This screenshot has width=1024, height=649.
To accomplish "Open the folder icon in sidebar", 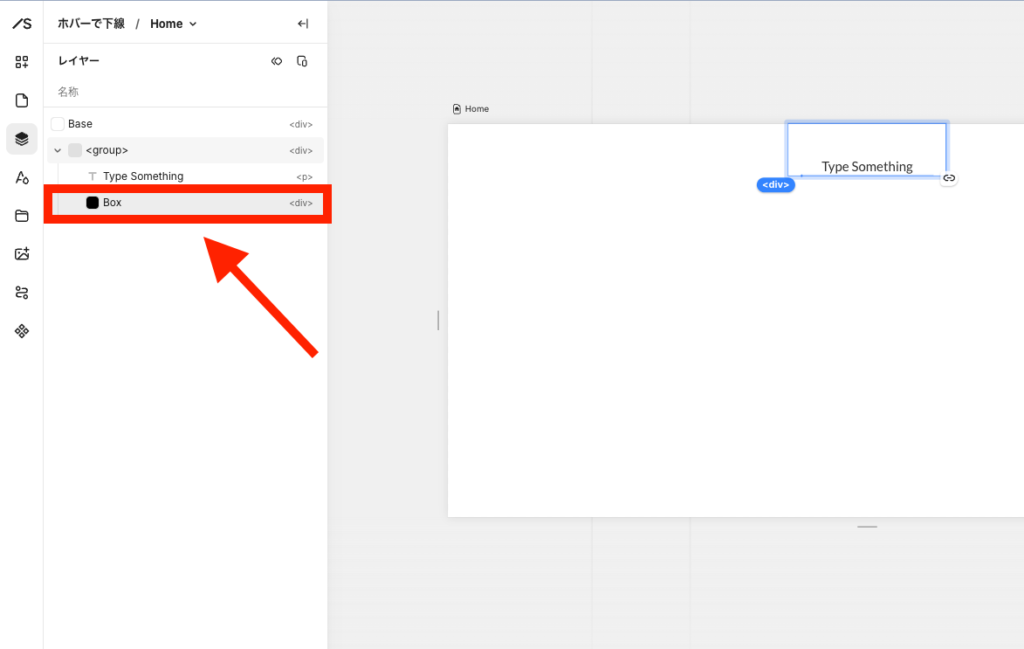I will point(21,216).
